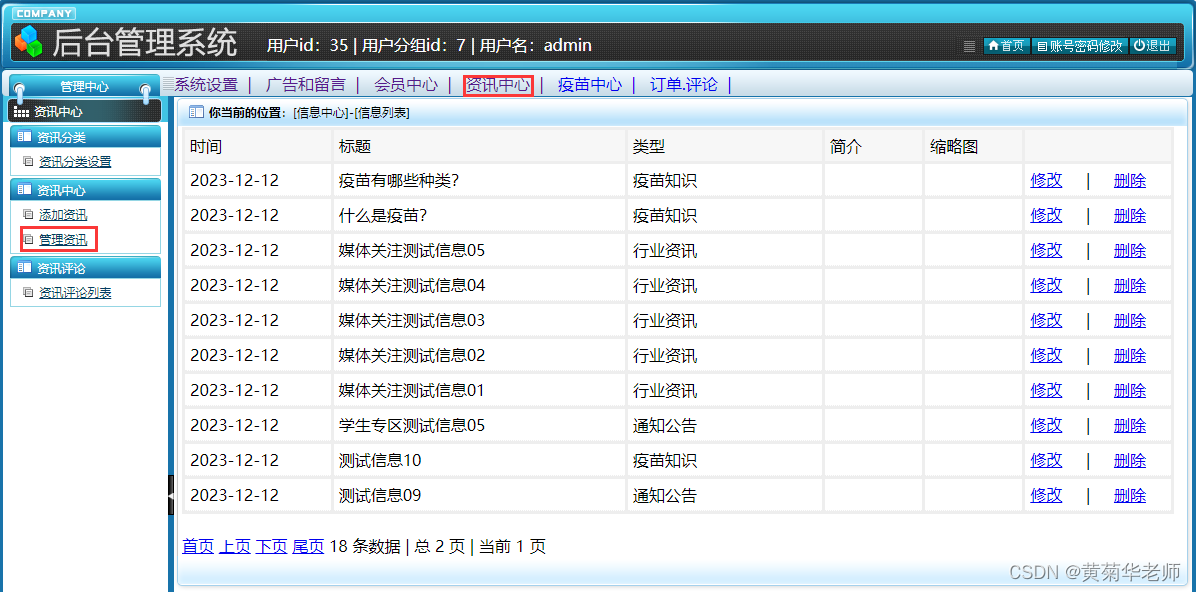Click the icon beside 资讯评论列表
The image size is (1196, 592).
click(x=28, y=292)
